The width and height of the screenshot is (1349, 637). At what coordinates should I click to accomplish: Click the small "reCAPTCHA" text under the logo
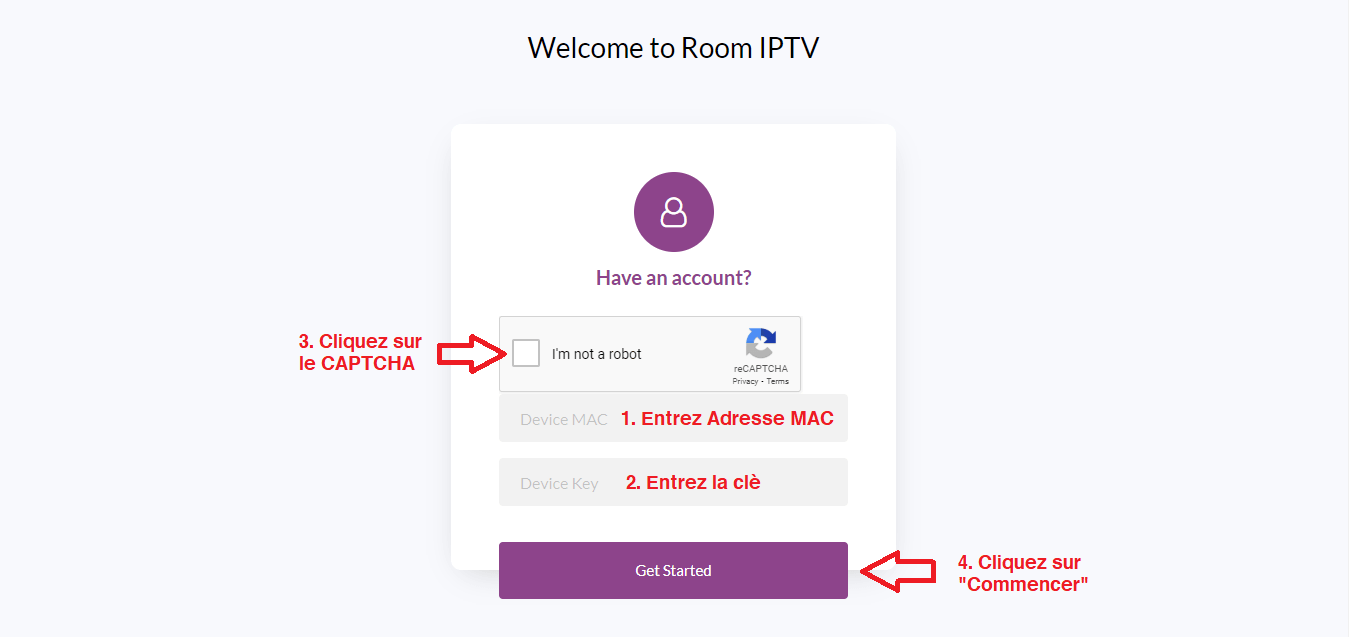pos(760,369)
